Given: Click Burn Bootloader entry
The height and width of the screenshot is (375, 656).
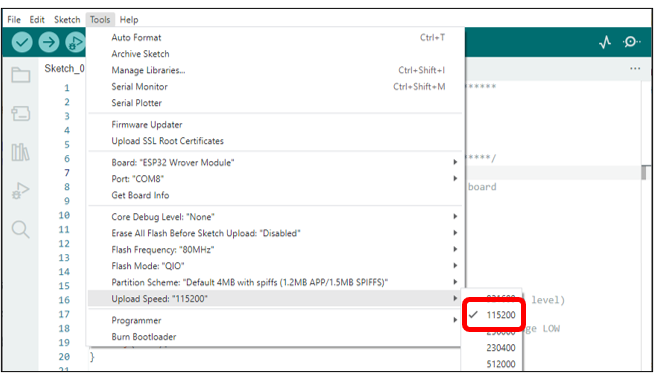Looking at the screenshot, I should pos(275,336).
